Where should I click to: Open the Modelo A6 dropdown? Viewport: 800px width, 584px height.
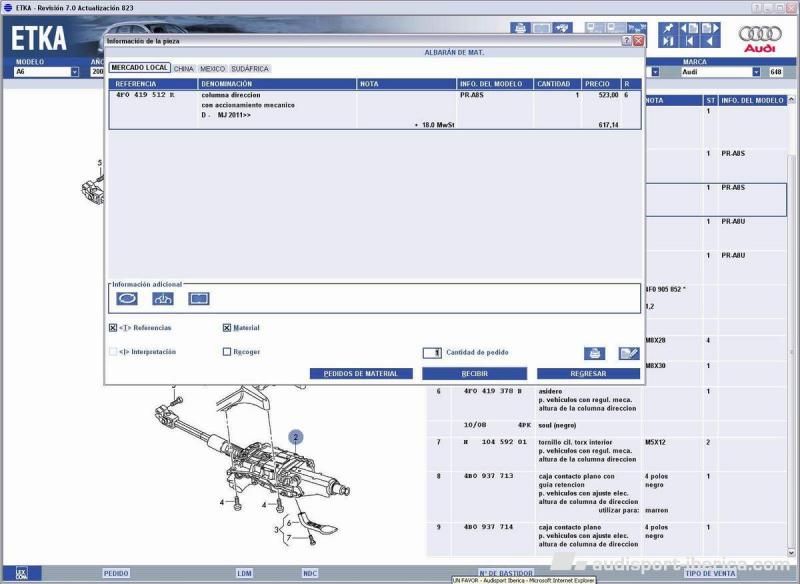pos(74,72)
